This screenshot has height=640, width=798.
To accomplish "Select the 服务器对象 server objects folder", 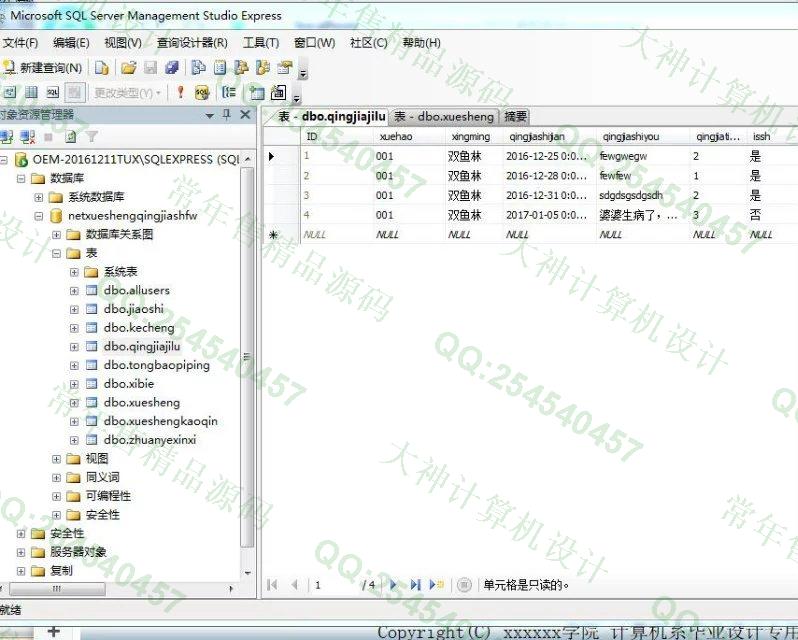I will click(78, 551).
